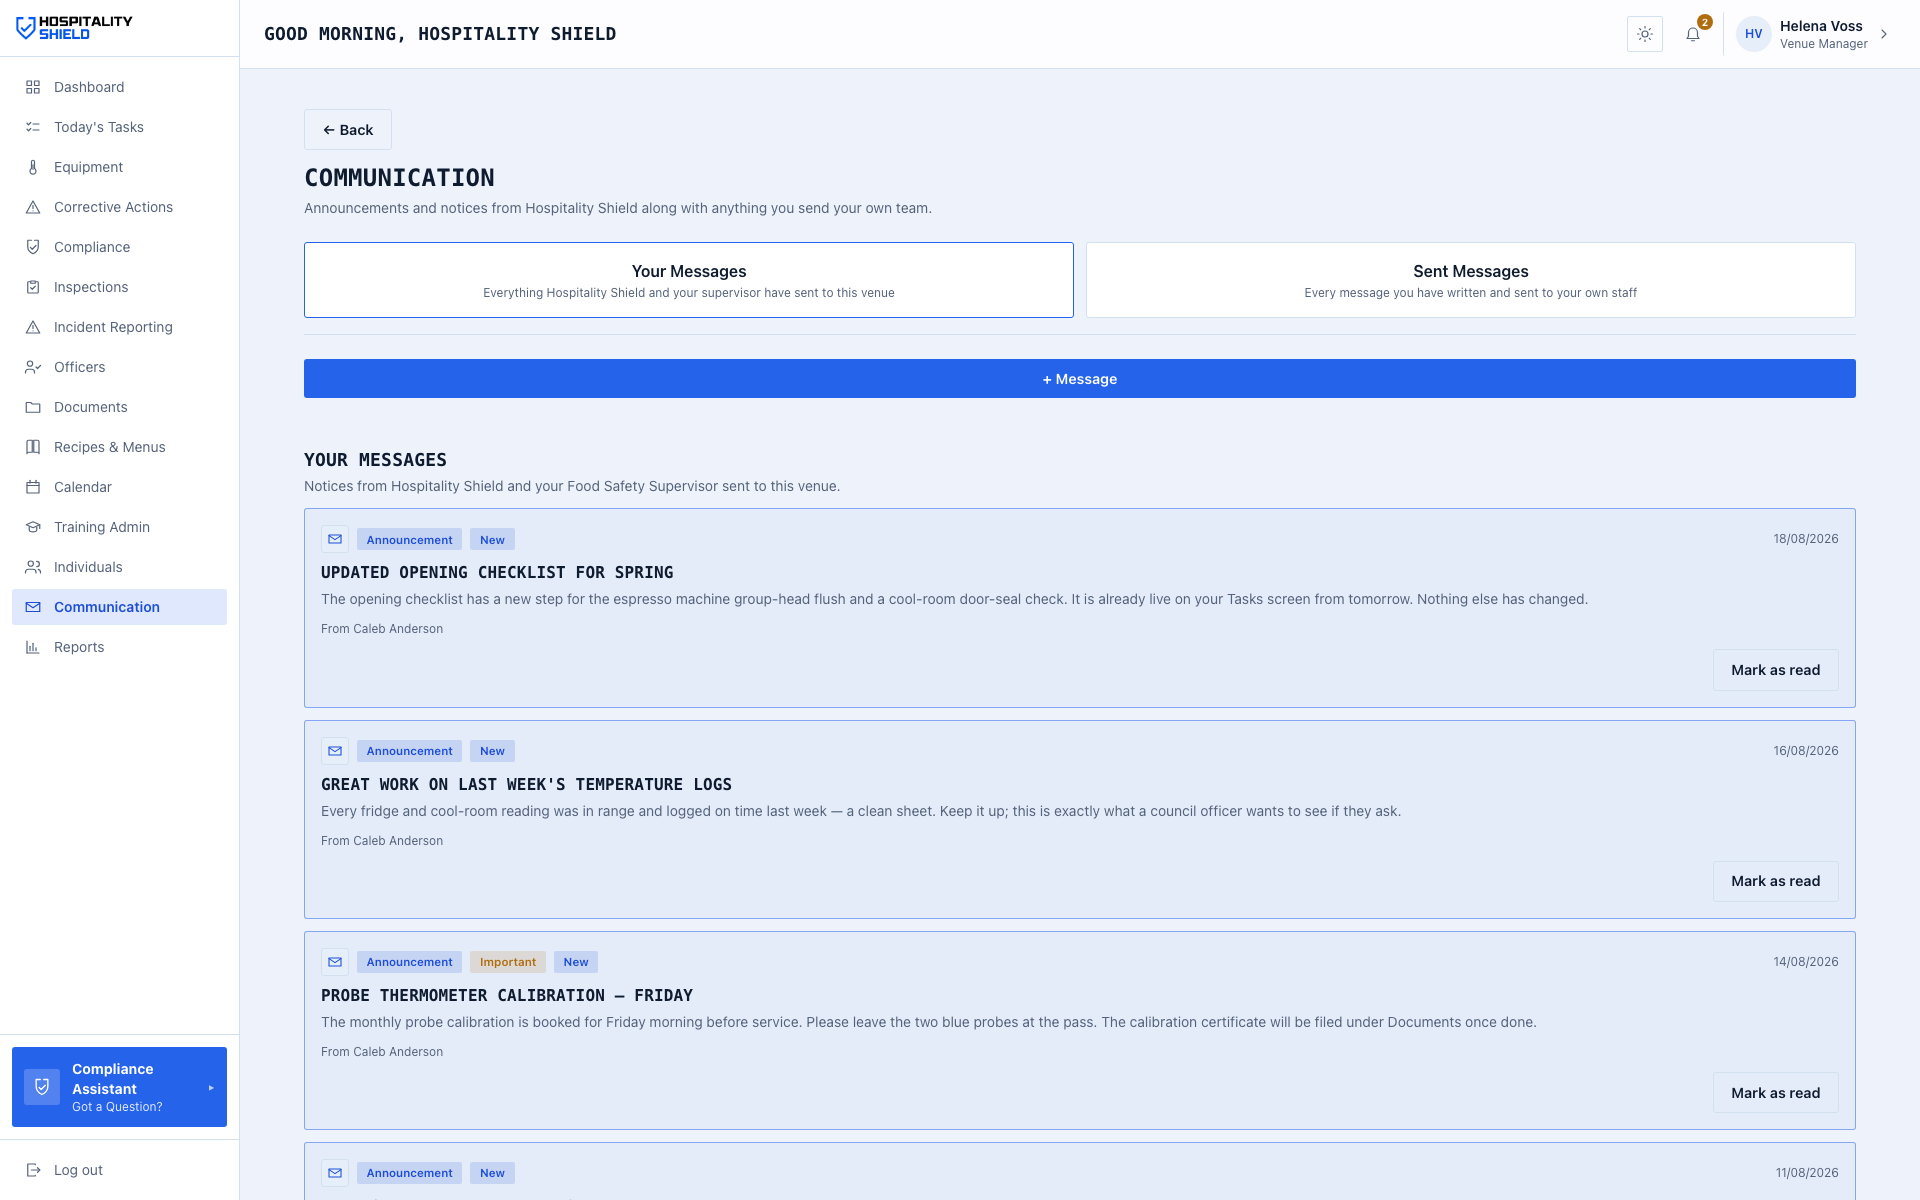The height and width of the screenshot is (1200, 1920).
Task: Mark the Probe Thermometer Calibration message as read
Action: coord(1776,1093)
